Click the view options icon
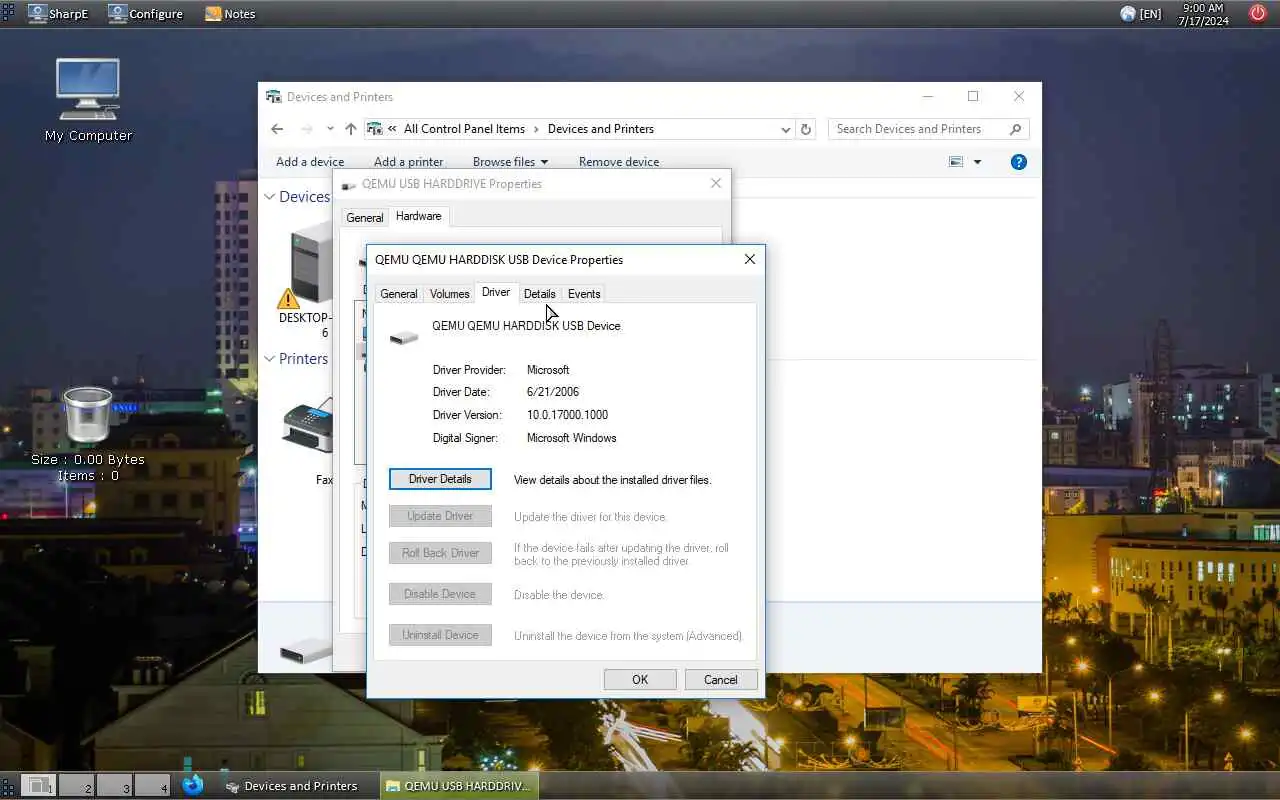The width and height of the screenshot is (1280, 800). click(x=956, y=162)
